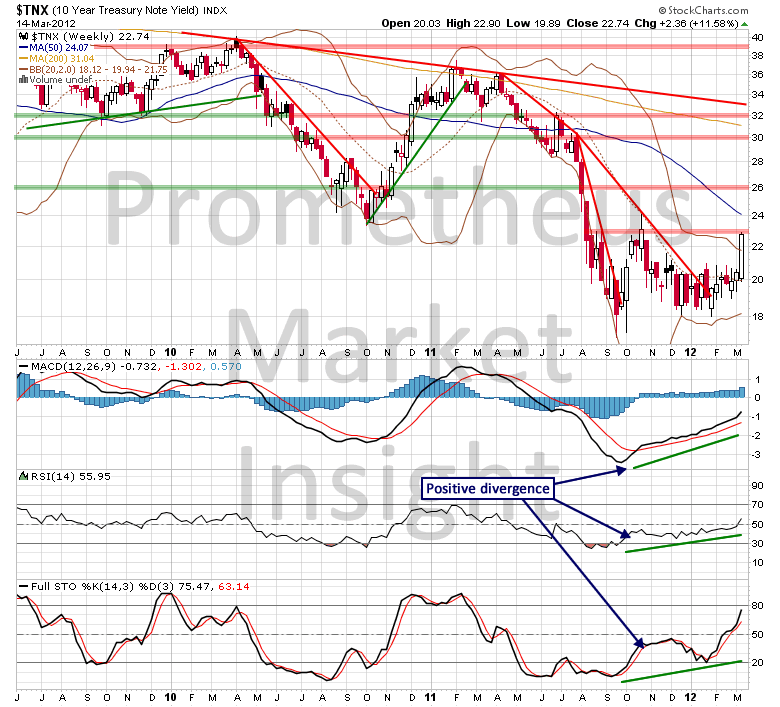Click the Low 19.89 value

(x=533, y=23)
